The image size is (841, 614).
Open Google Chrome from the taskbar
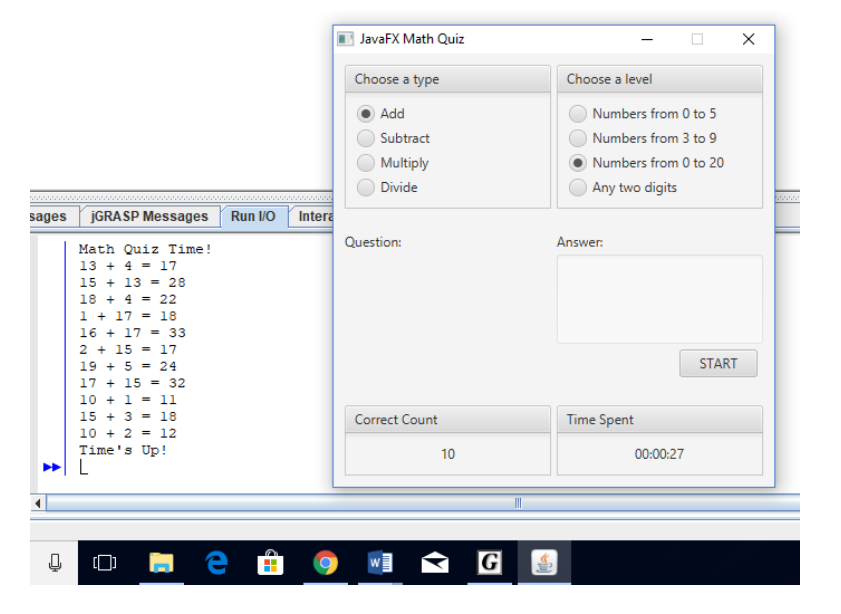[325, 562]
